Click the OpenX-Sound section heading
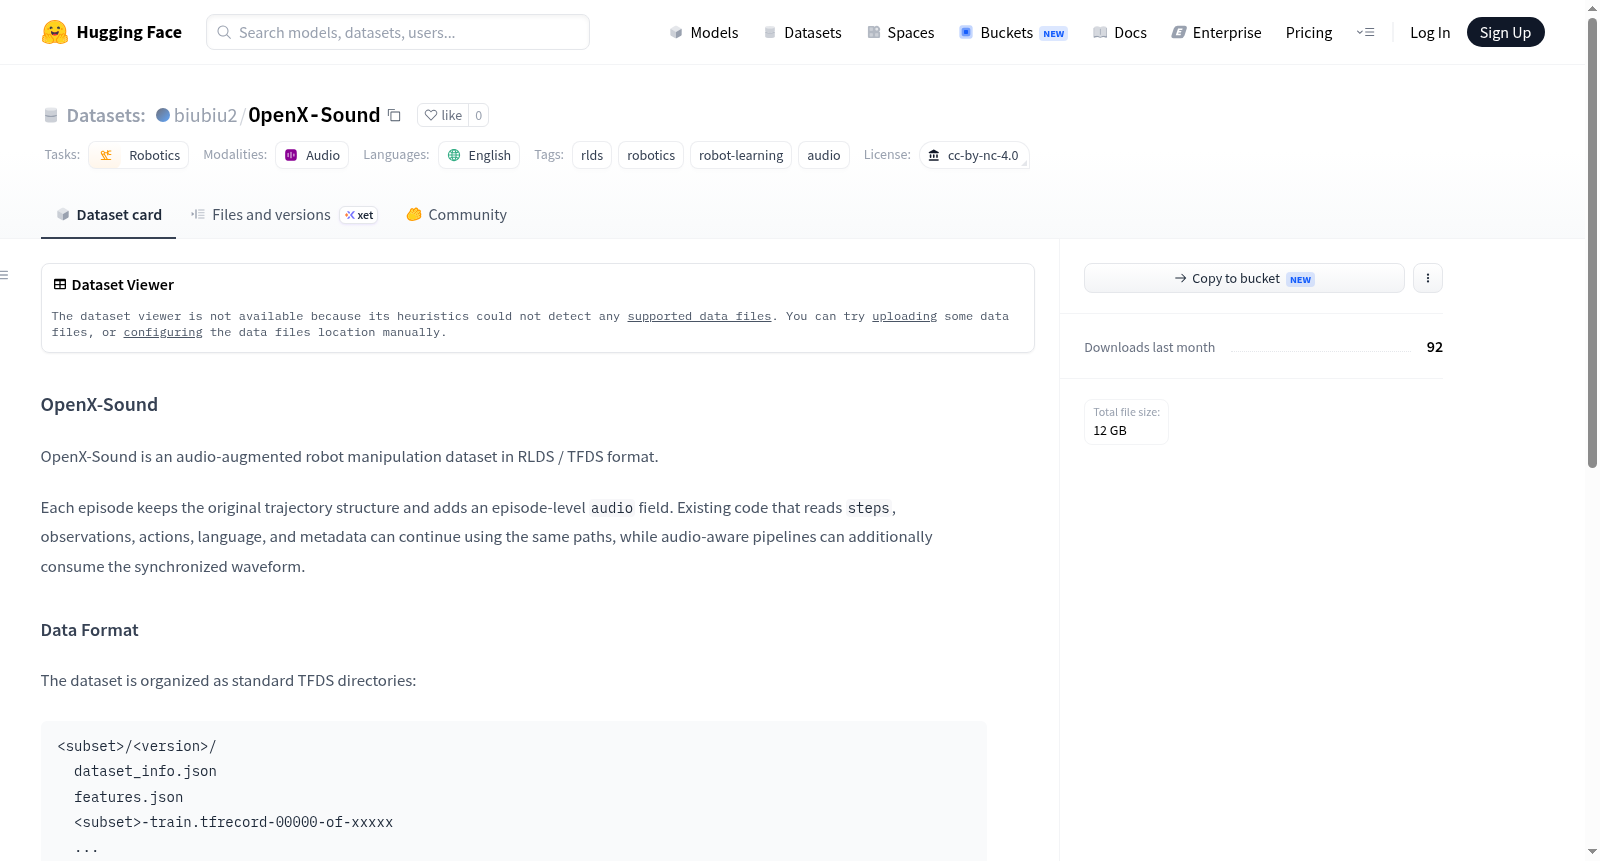Image resolution: width=1600 pixels, height=861 pixels. coord(99,404)
